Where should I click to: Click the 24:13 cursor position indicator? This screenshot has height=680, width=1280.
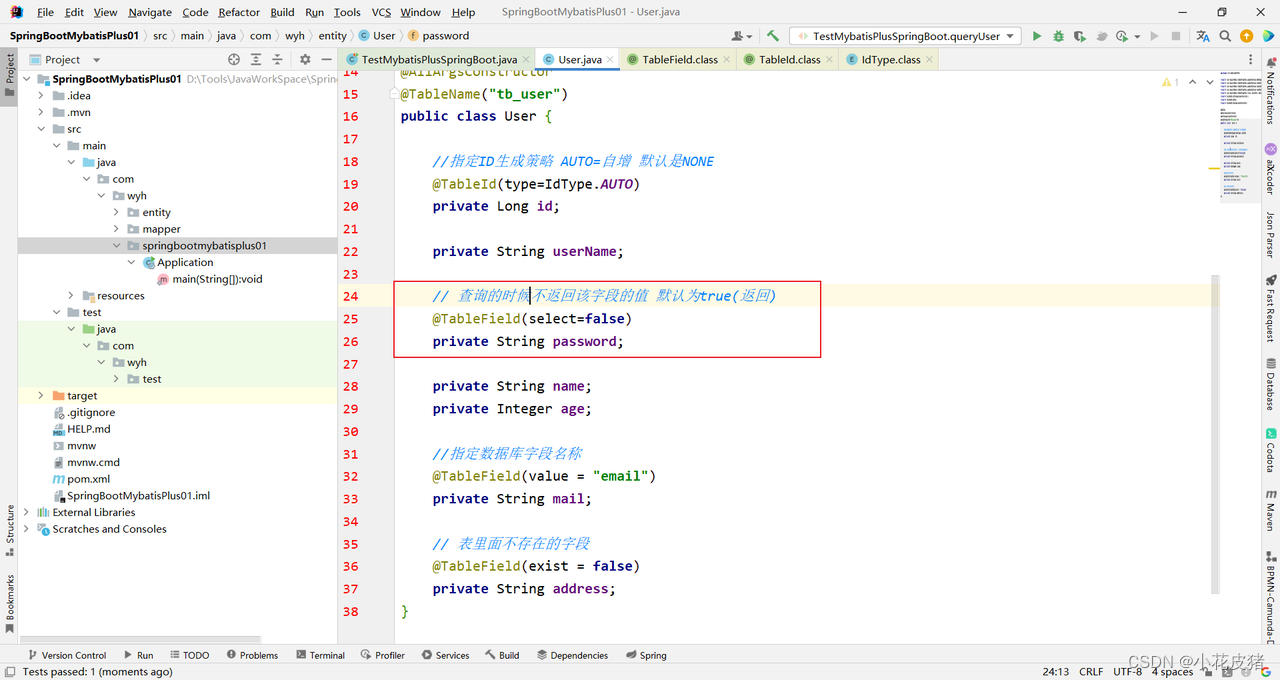(1056, 672)
